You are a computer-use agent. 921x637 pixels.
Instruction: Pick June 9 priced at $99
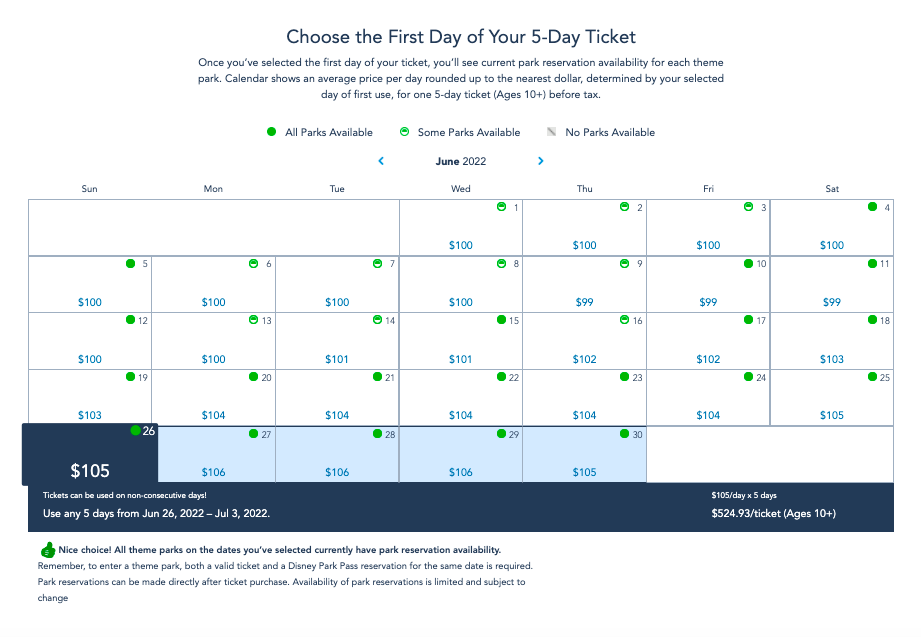coord(584,283)
